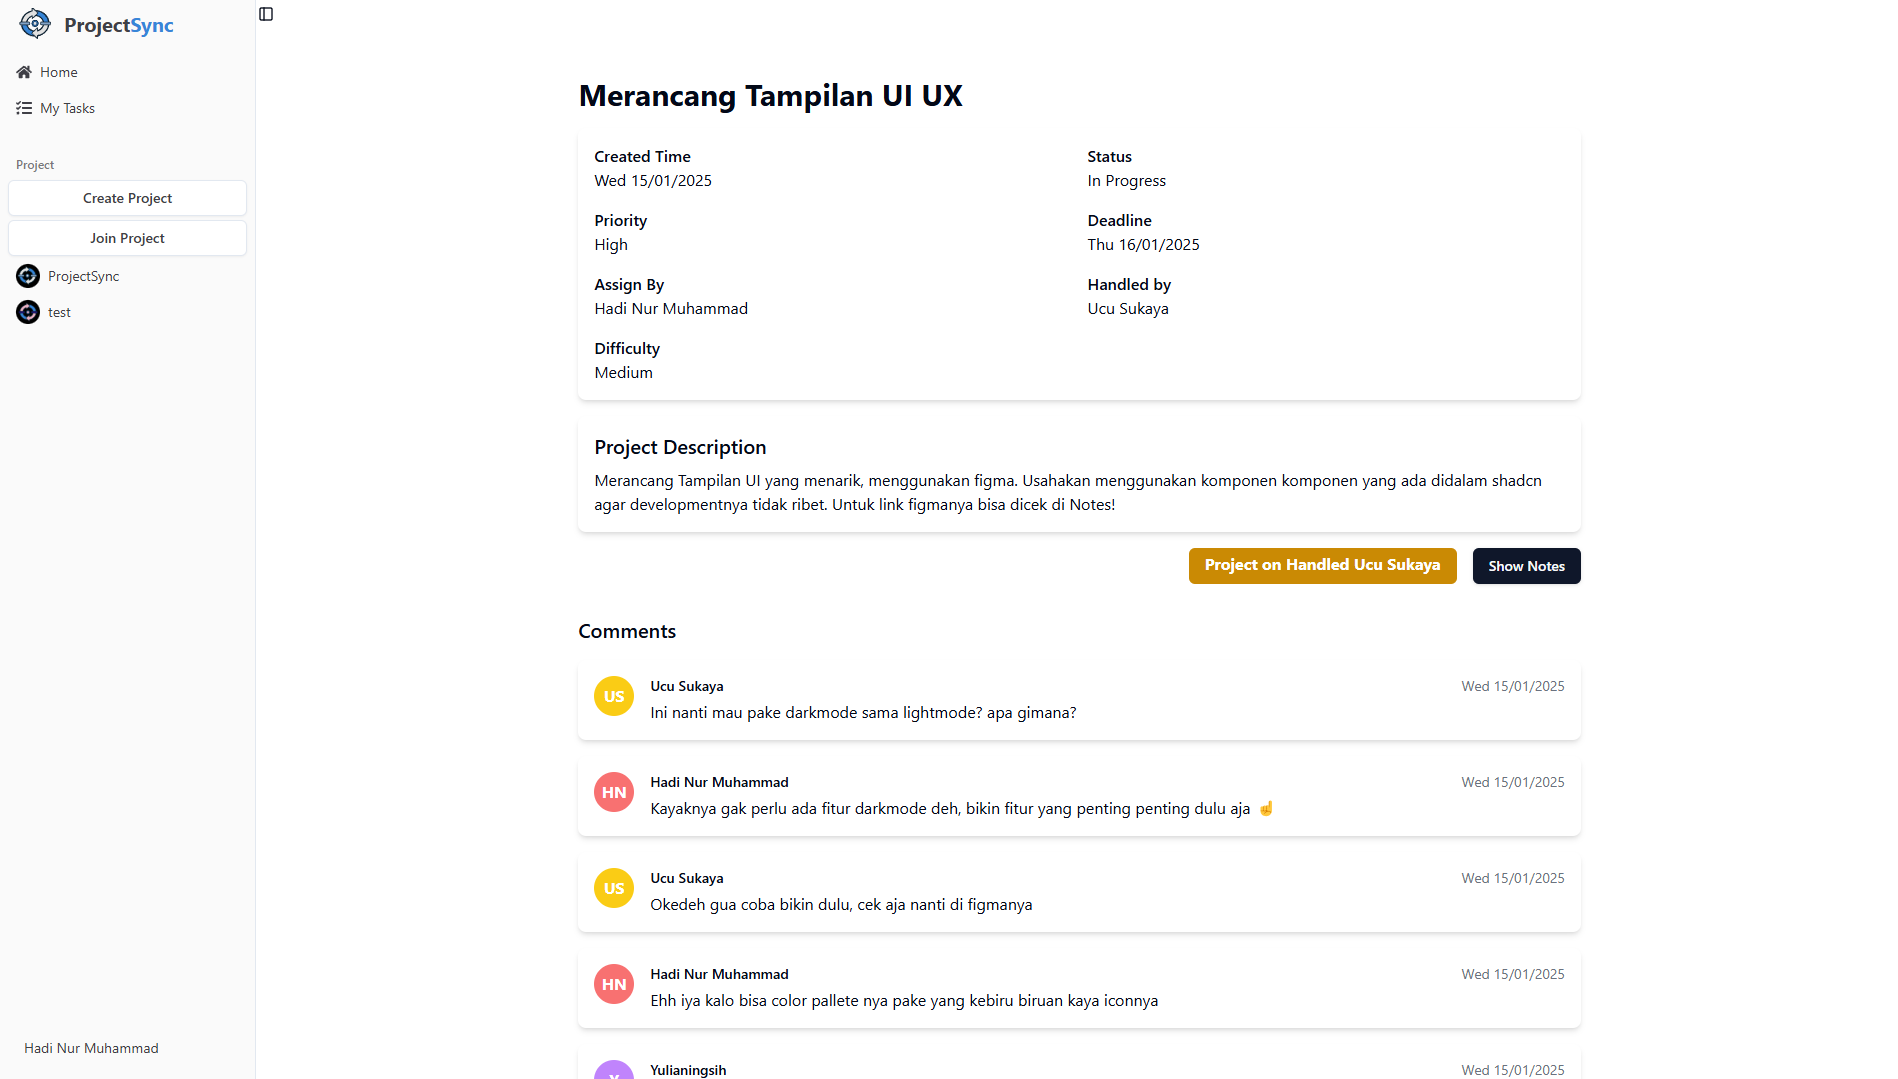Click HN avatar on color pallete comment
Viewport: 1898px width, 1079px height.
tap(614, 984)
